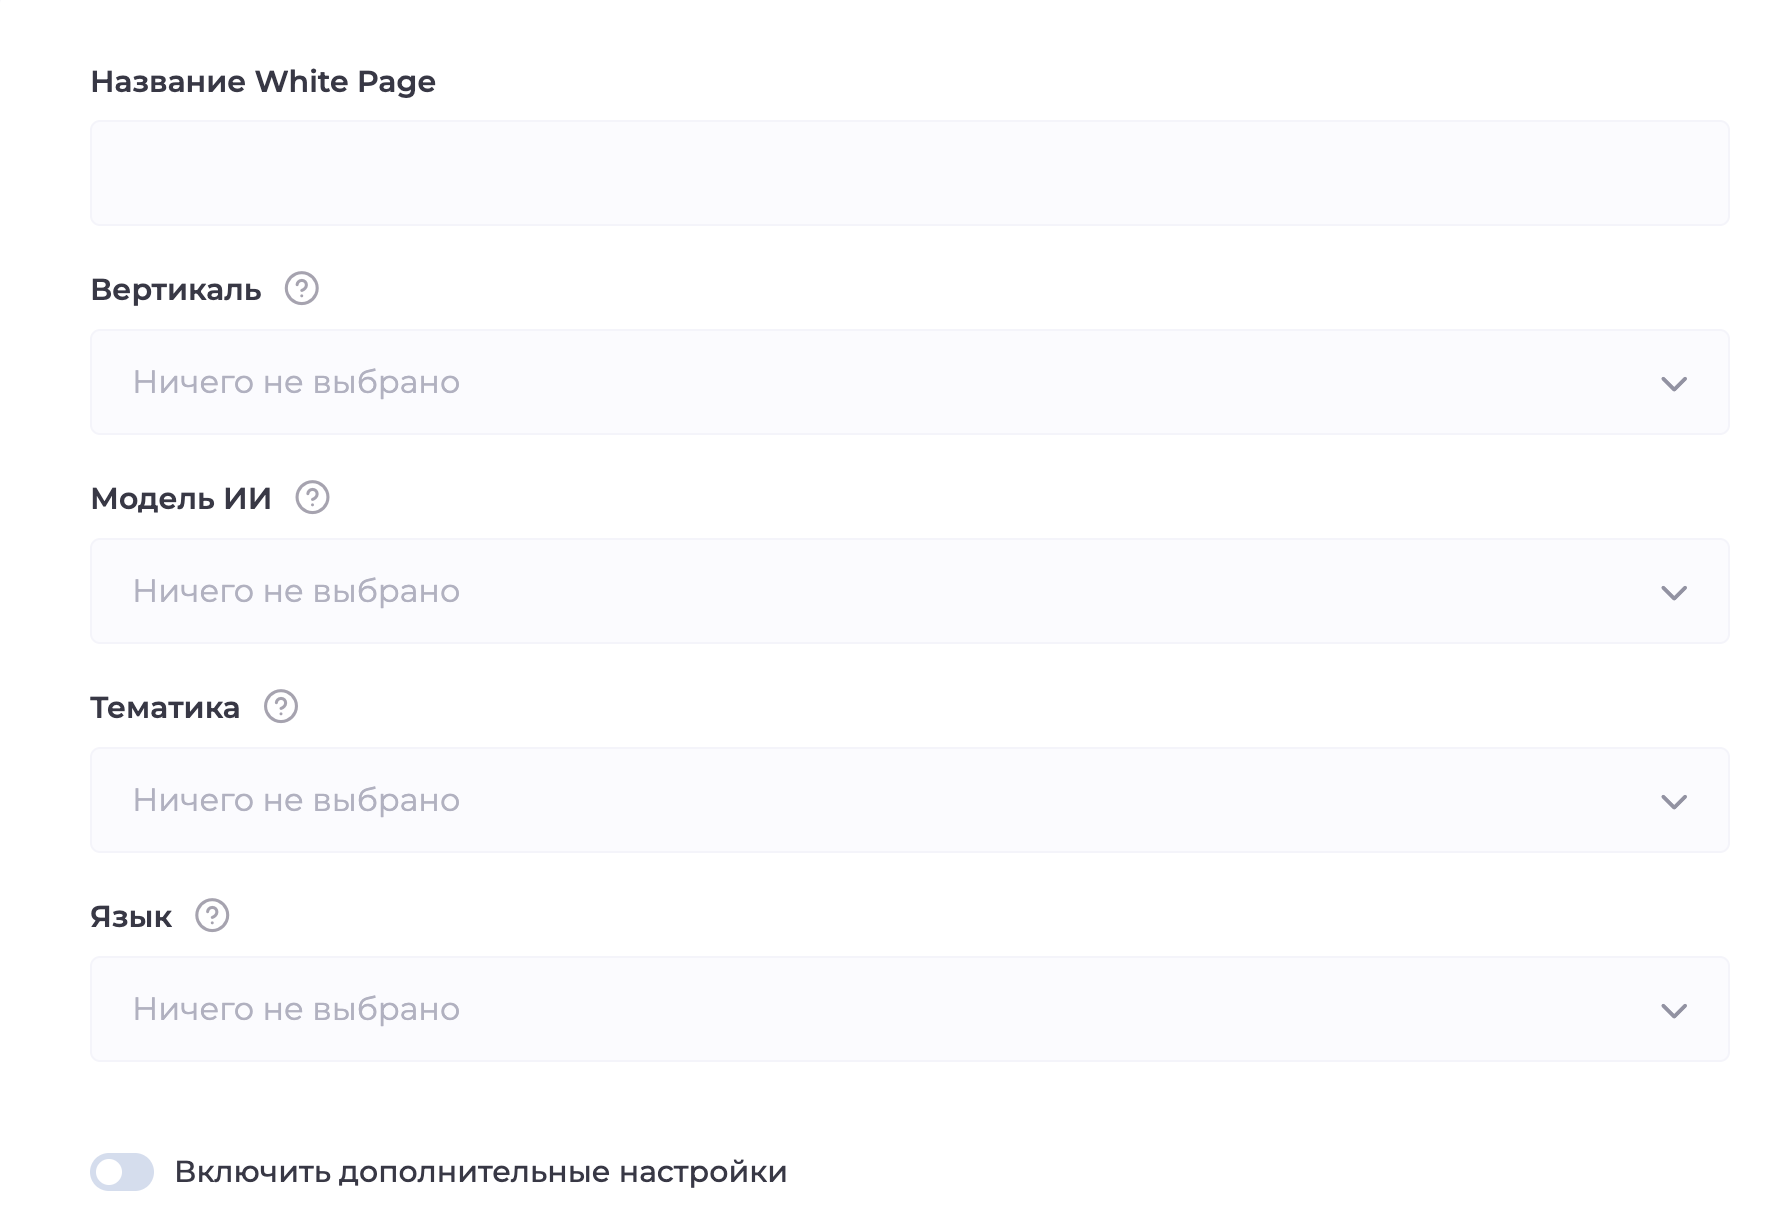The image size is (1784, 1230).
Task: Click the 'Включить дополнительные настройки' label text
Action: click(480, 1172)
